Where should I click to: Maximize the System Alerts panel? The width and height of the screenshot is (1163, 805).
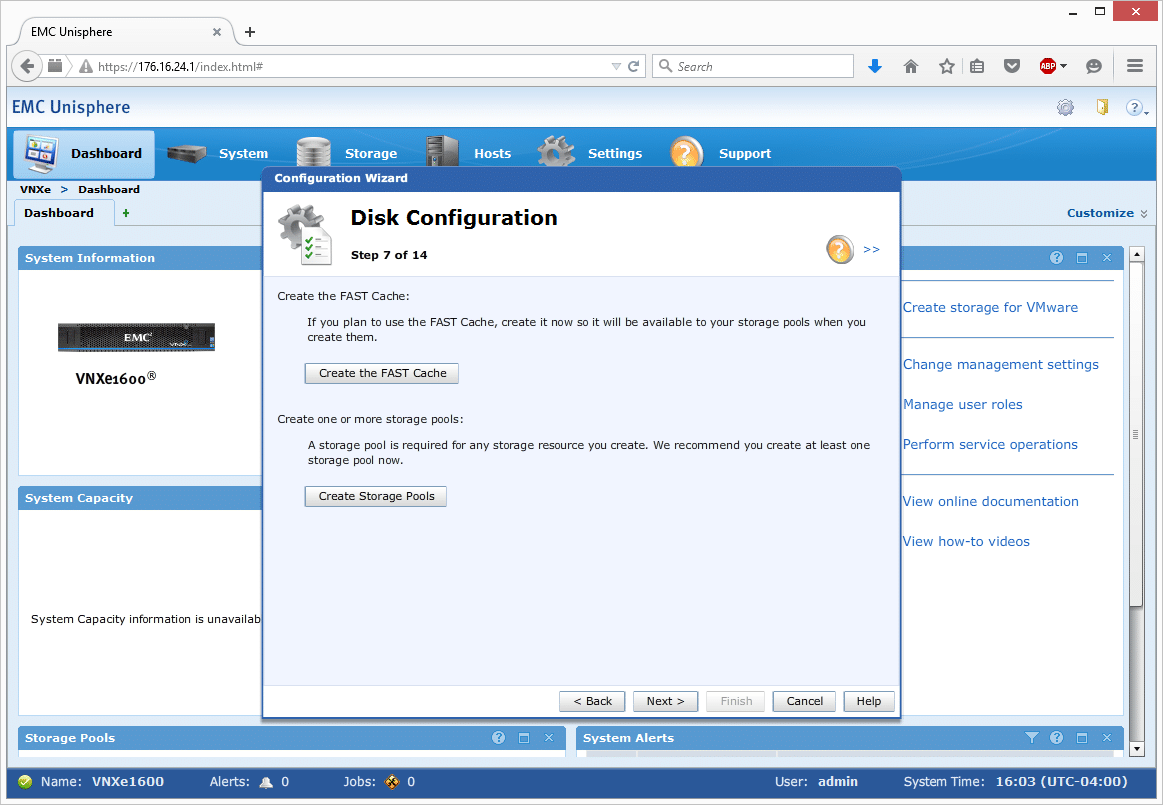(x=1082, y=738)
